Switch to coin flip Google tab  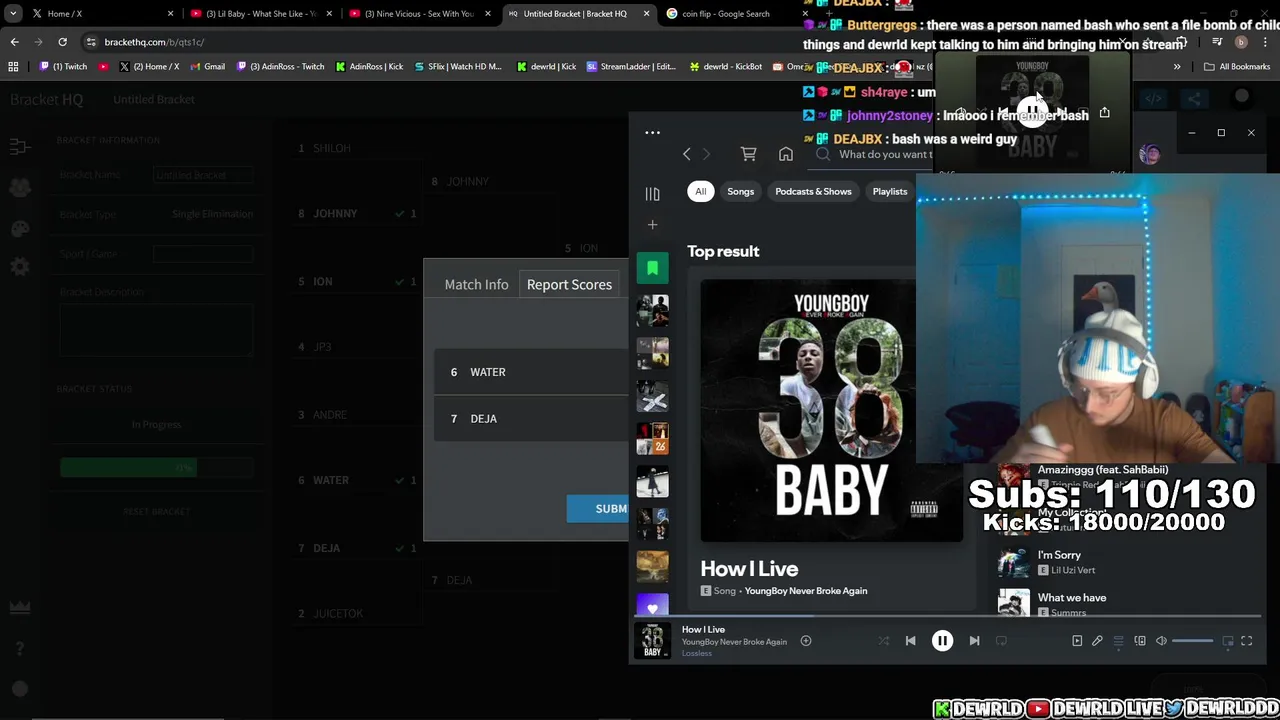732,14
